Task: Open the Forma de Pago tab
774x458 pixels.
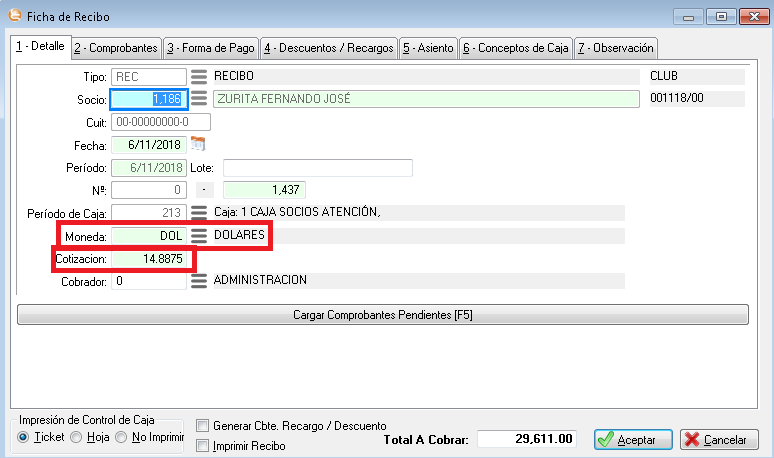Action: point(210,48)
